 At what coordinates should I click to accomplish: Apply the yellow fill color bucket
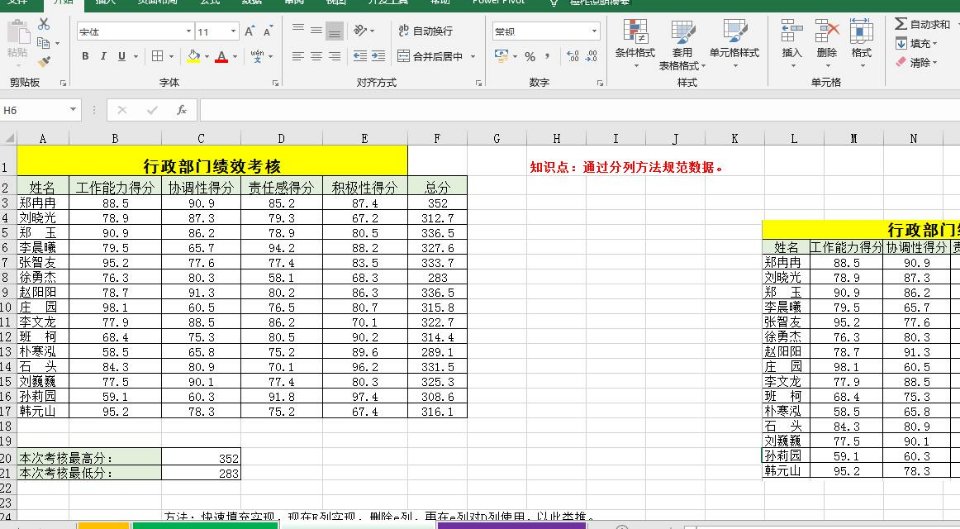(x=193, y=56)
